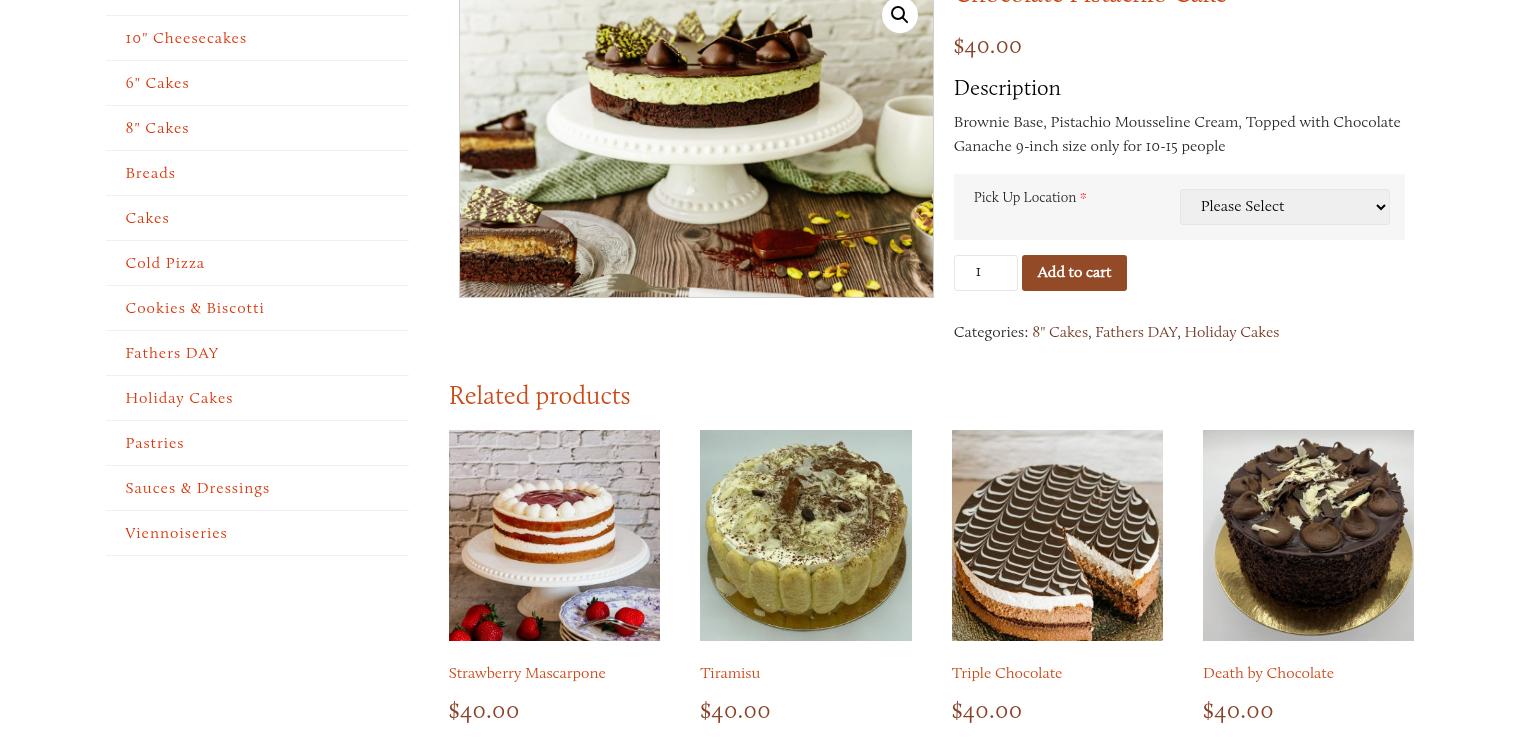
Task: Open the 10" Cheesecakes category
Action: tap(186, 38)
